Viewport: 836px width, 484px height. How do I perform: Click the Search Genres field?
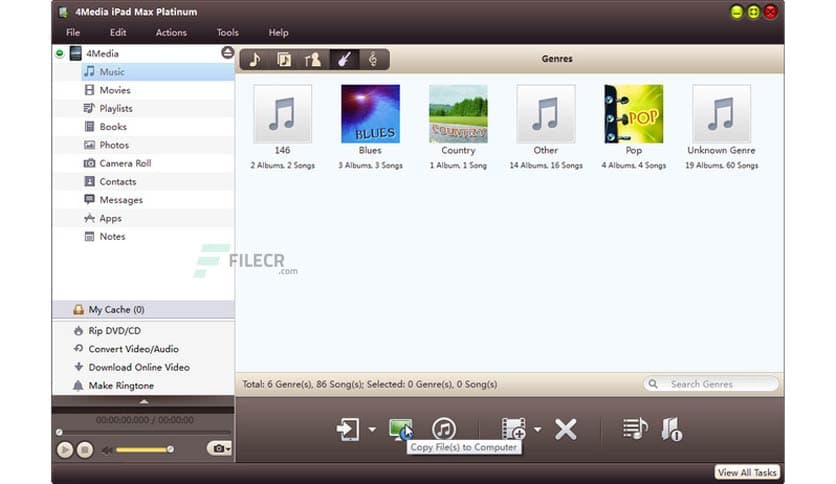coord(710,384)
